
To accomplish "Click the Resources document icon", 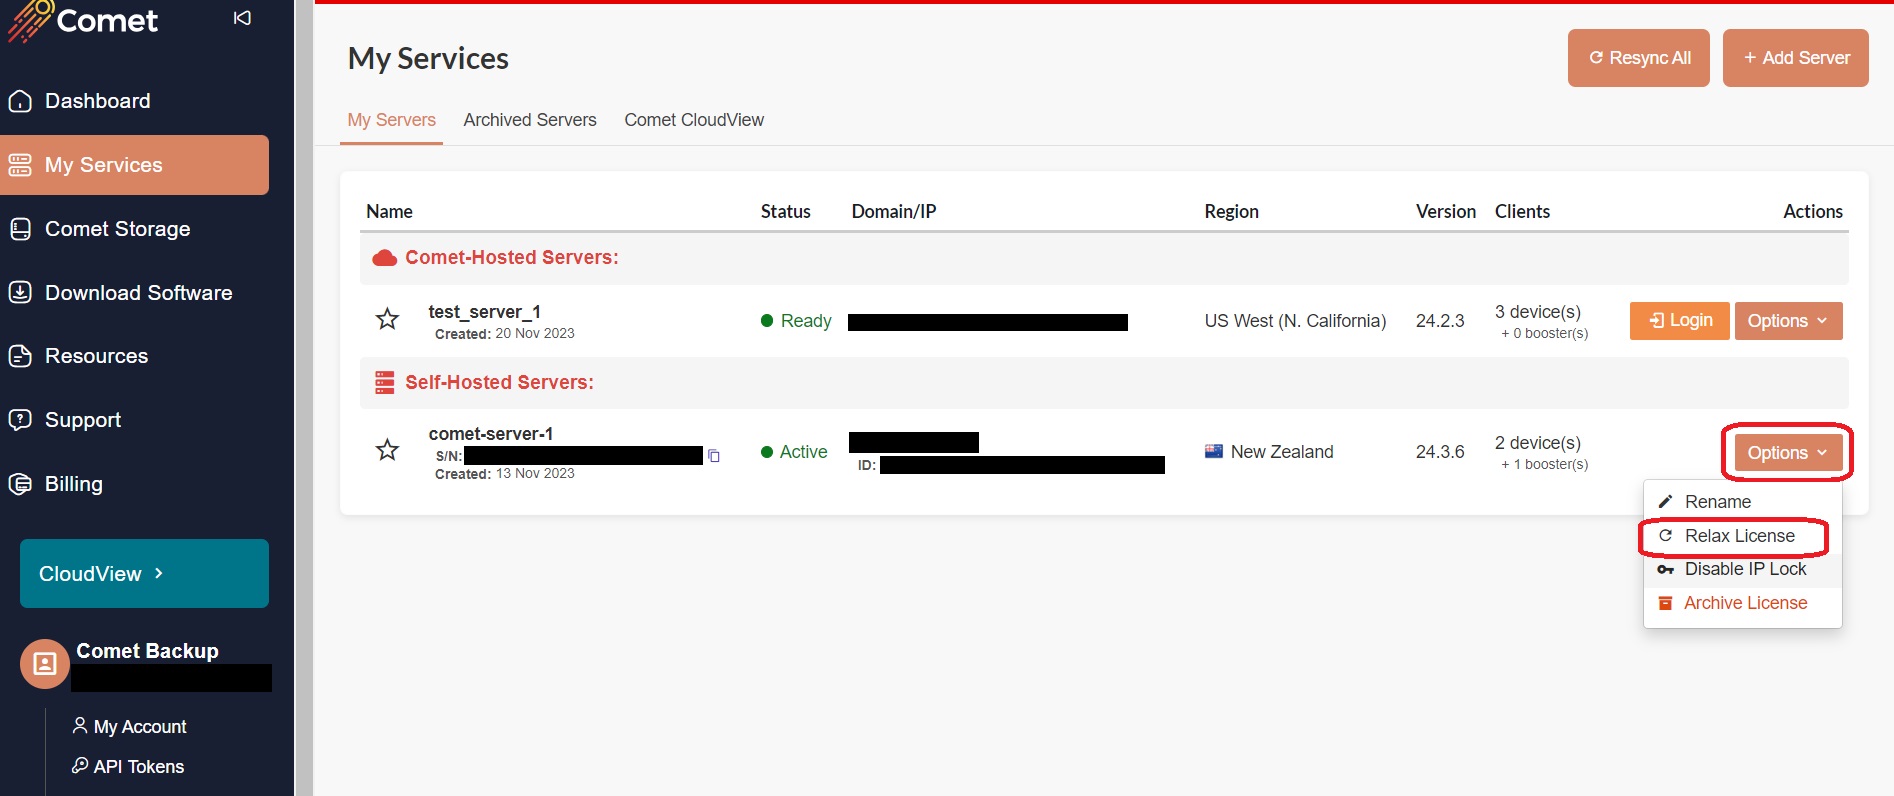I will point(20,356).
